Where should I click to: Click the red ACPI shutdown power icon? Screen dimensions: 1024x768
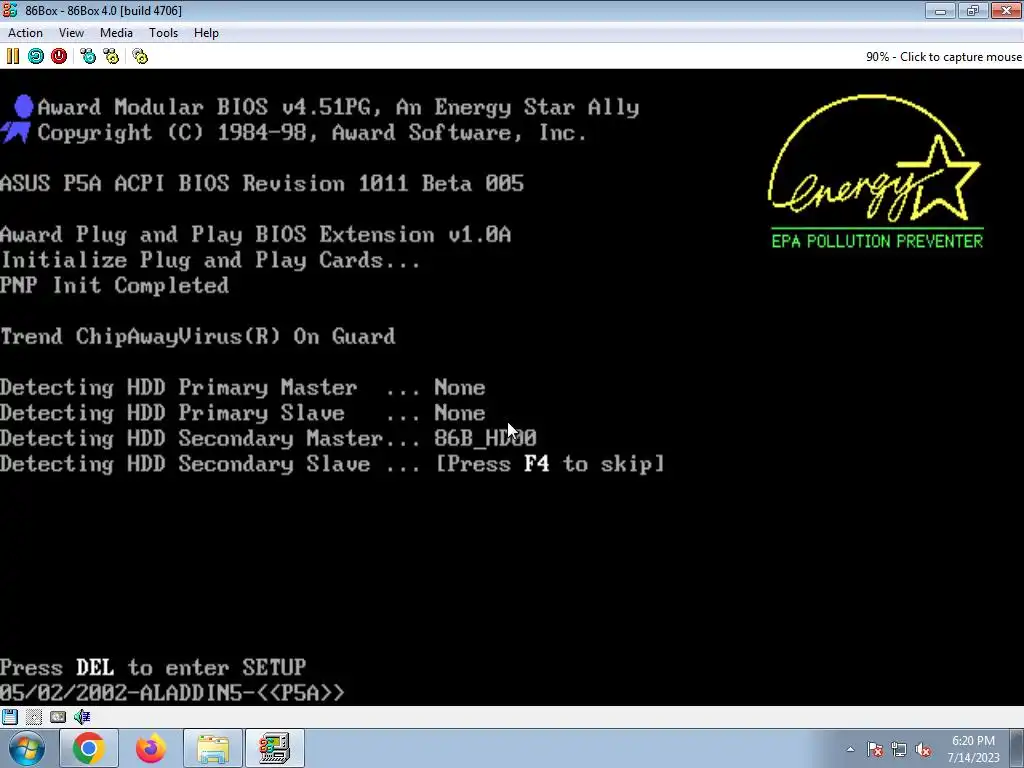coord(59,56)
